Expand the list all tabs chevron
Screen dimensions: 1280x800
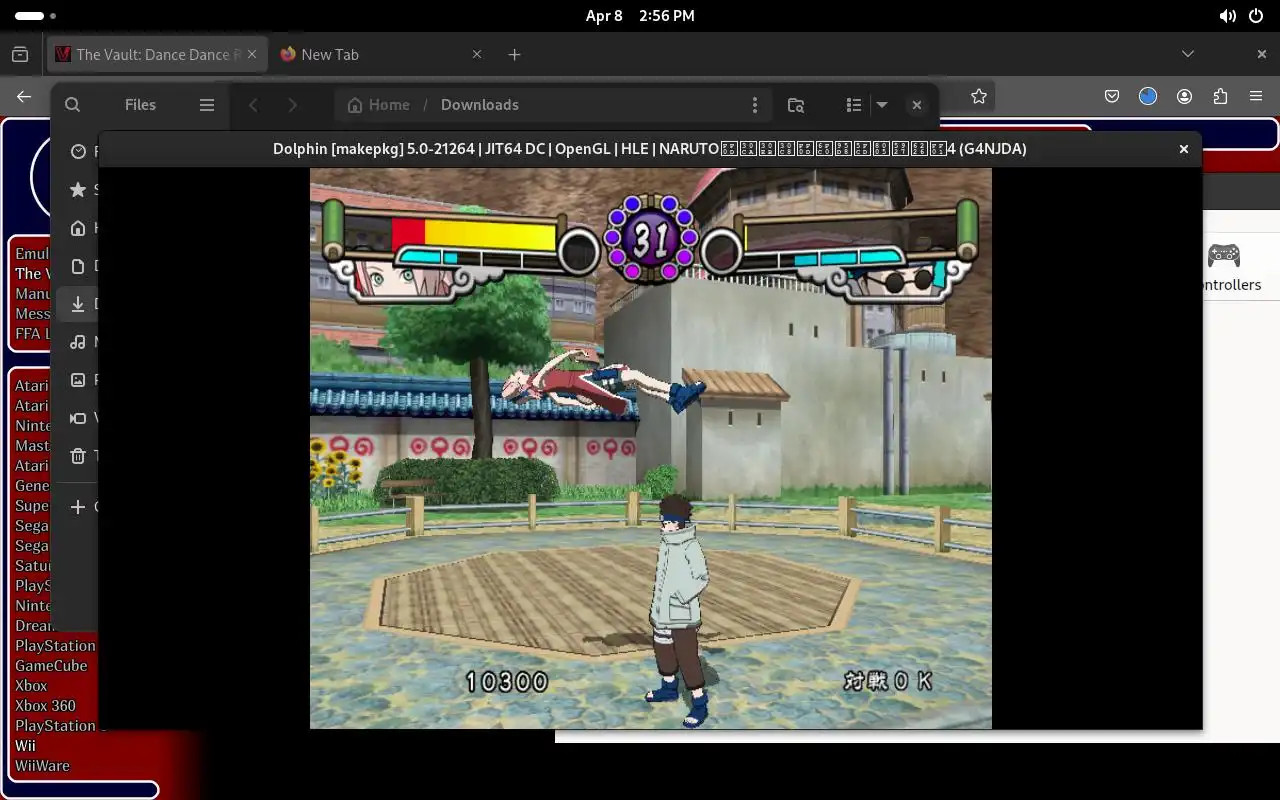click(x=1188, y=54)
